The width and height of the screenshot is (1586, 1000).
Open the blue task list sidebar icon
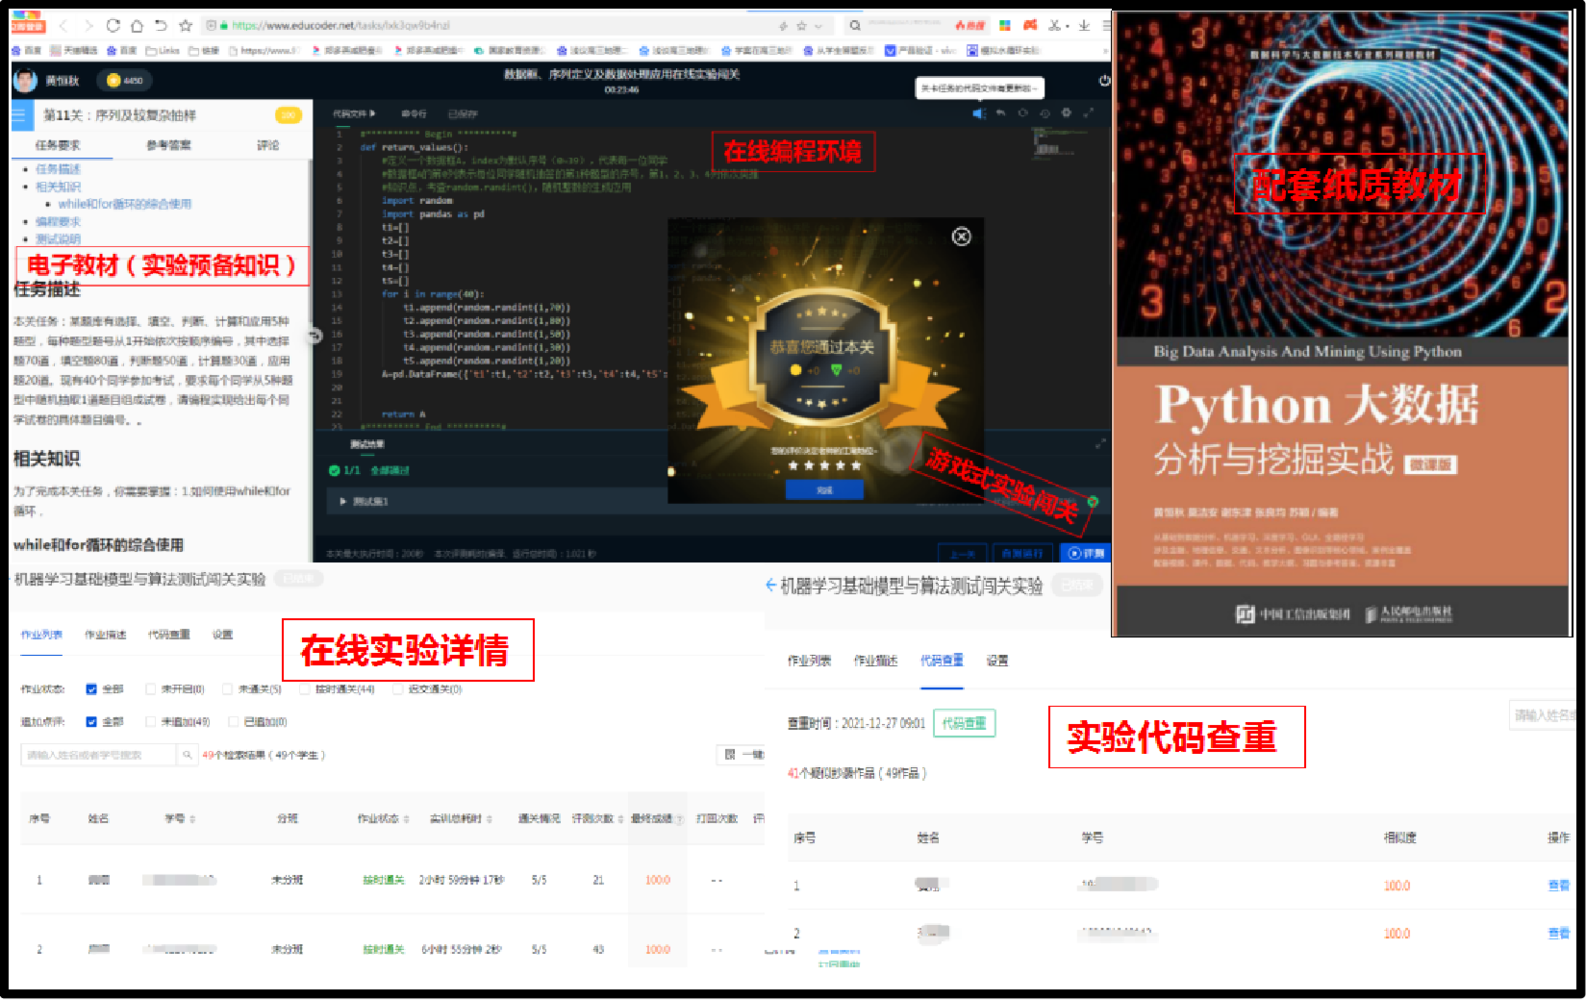pos(19,115)
